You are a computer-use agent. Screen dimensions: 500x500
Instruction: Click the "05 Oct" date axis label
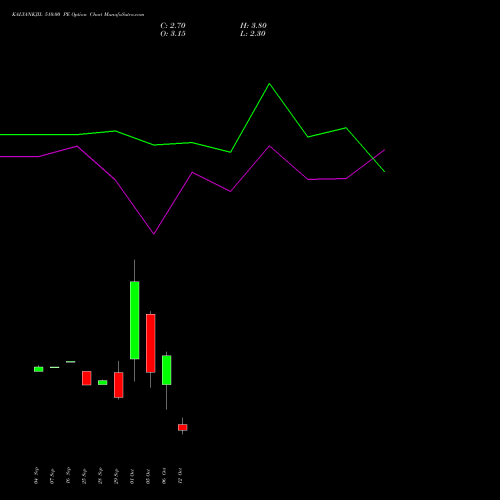pos(148,476)
